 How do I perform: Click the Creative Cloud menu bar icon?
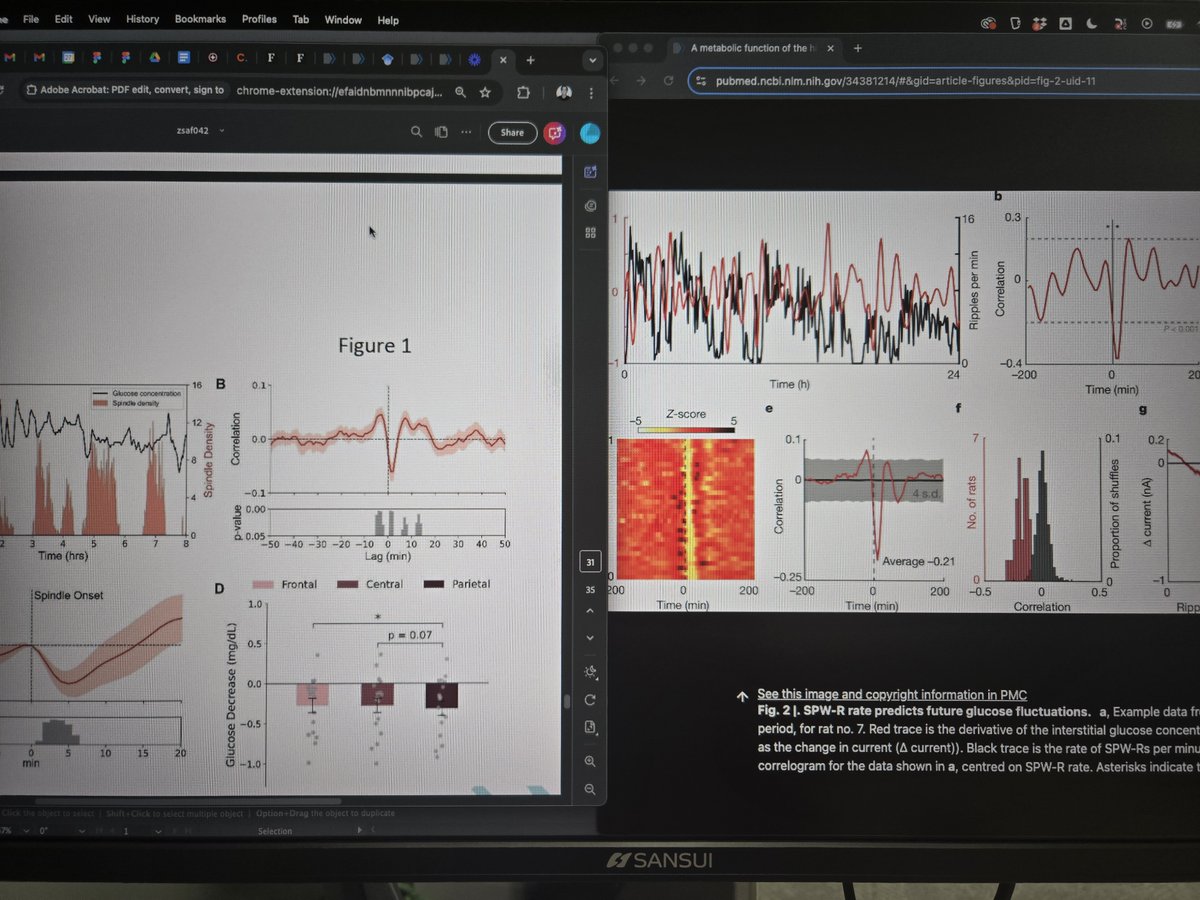(x=988, y=22)
